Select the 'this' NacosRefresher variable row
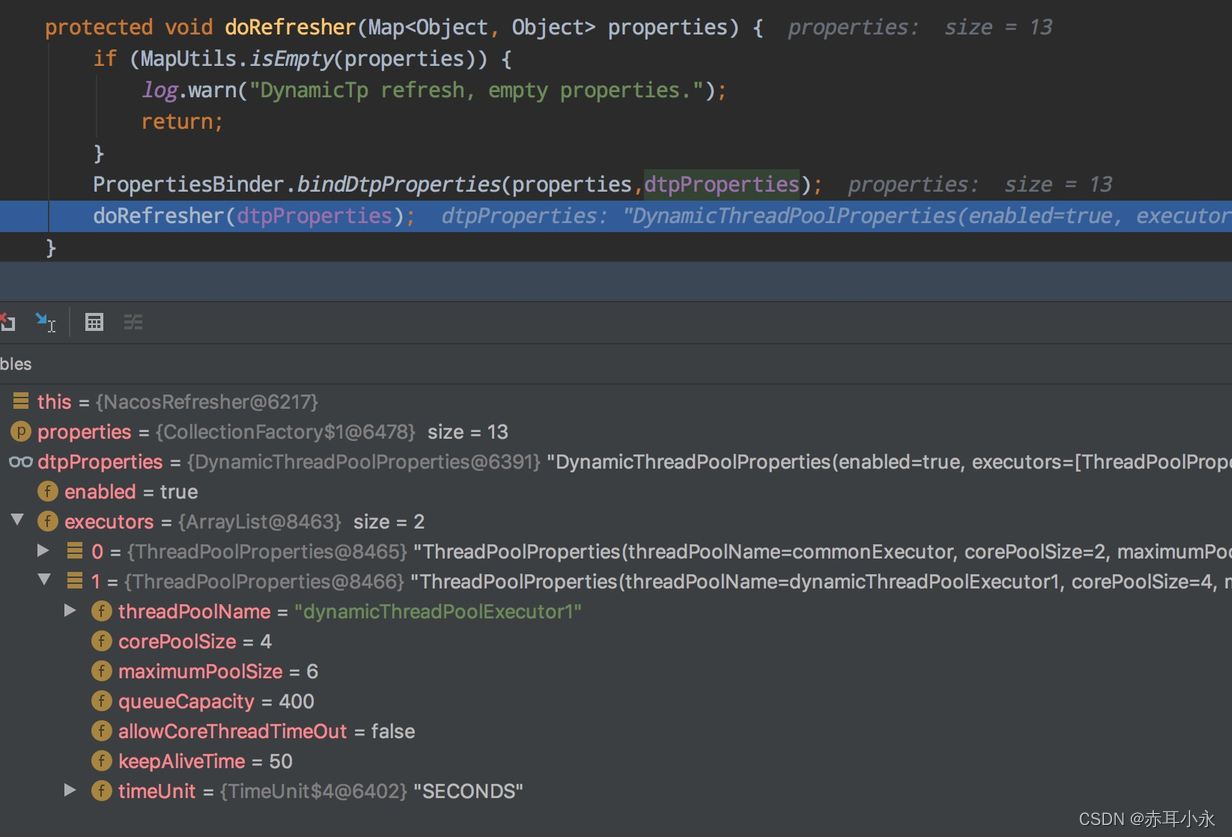The width and height of the screenshot is (1232, 838). [x=616, y=402]
